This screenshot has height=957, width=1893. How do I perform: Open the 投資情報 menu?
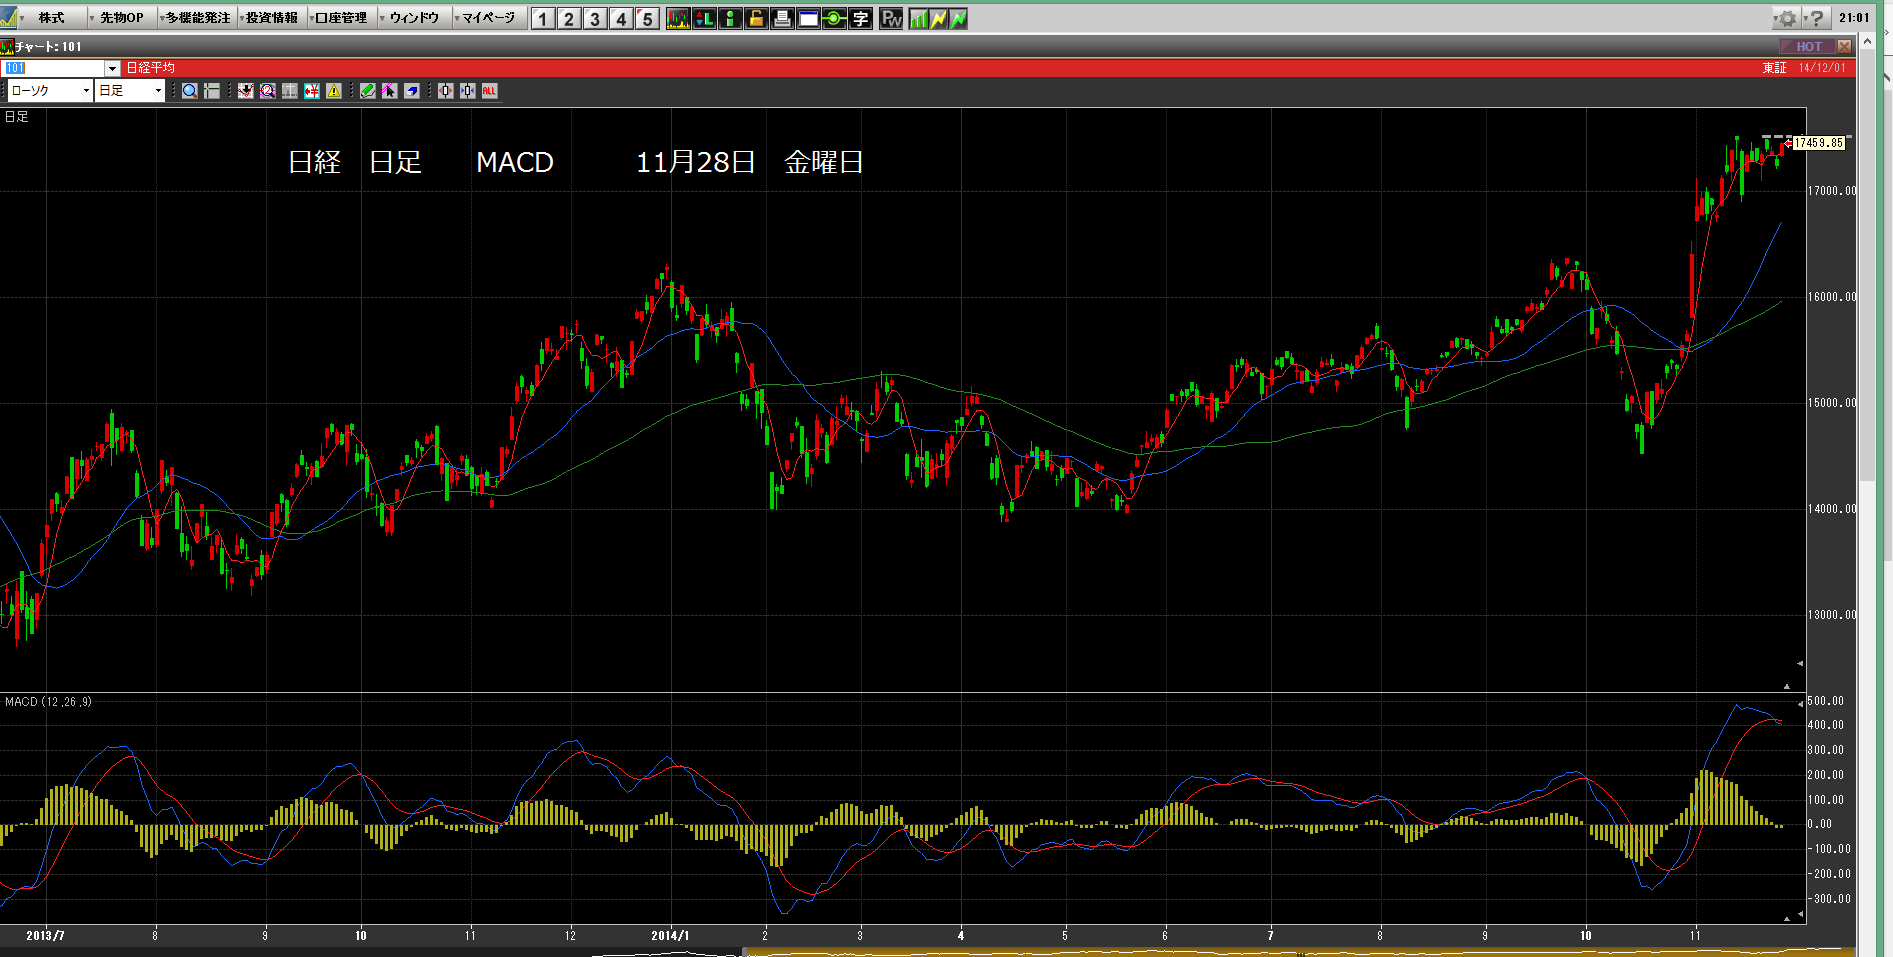(272, 18)
